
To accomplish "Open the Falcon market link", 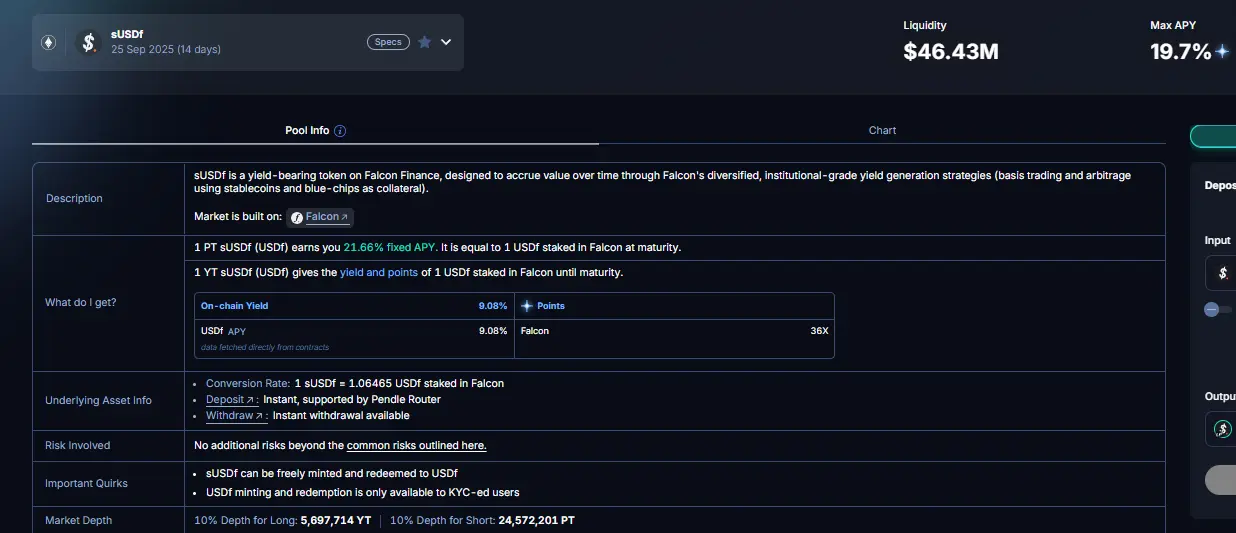I will 327,217.
